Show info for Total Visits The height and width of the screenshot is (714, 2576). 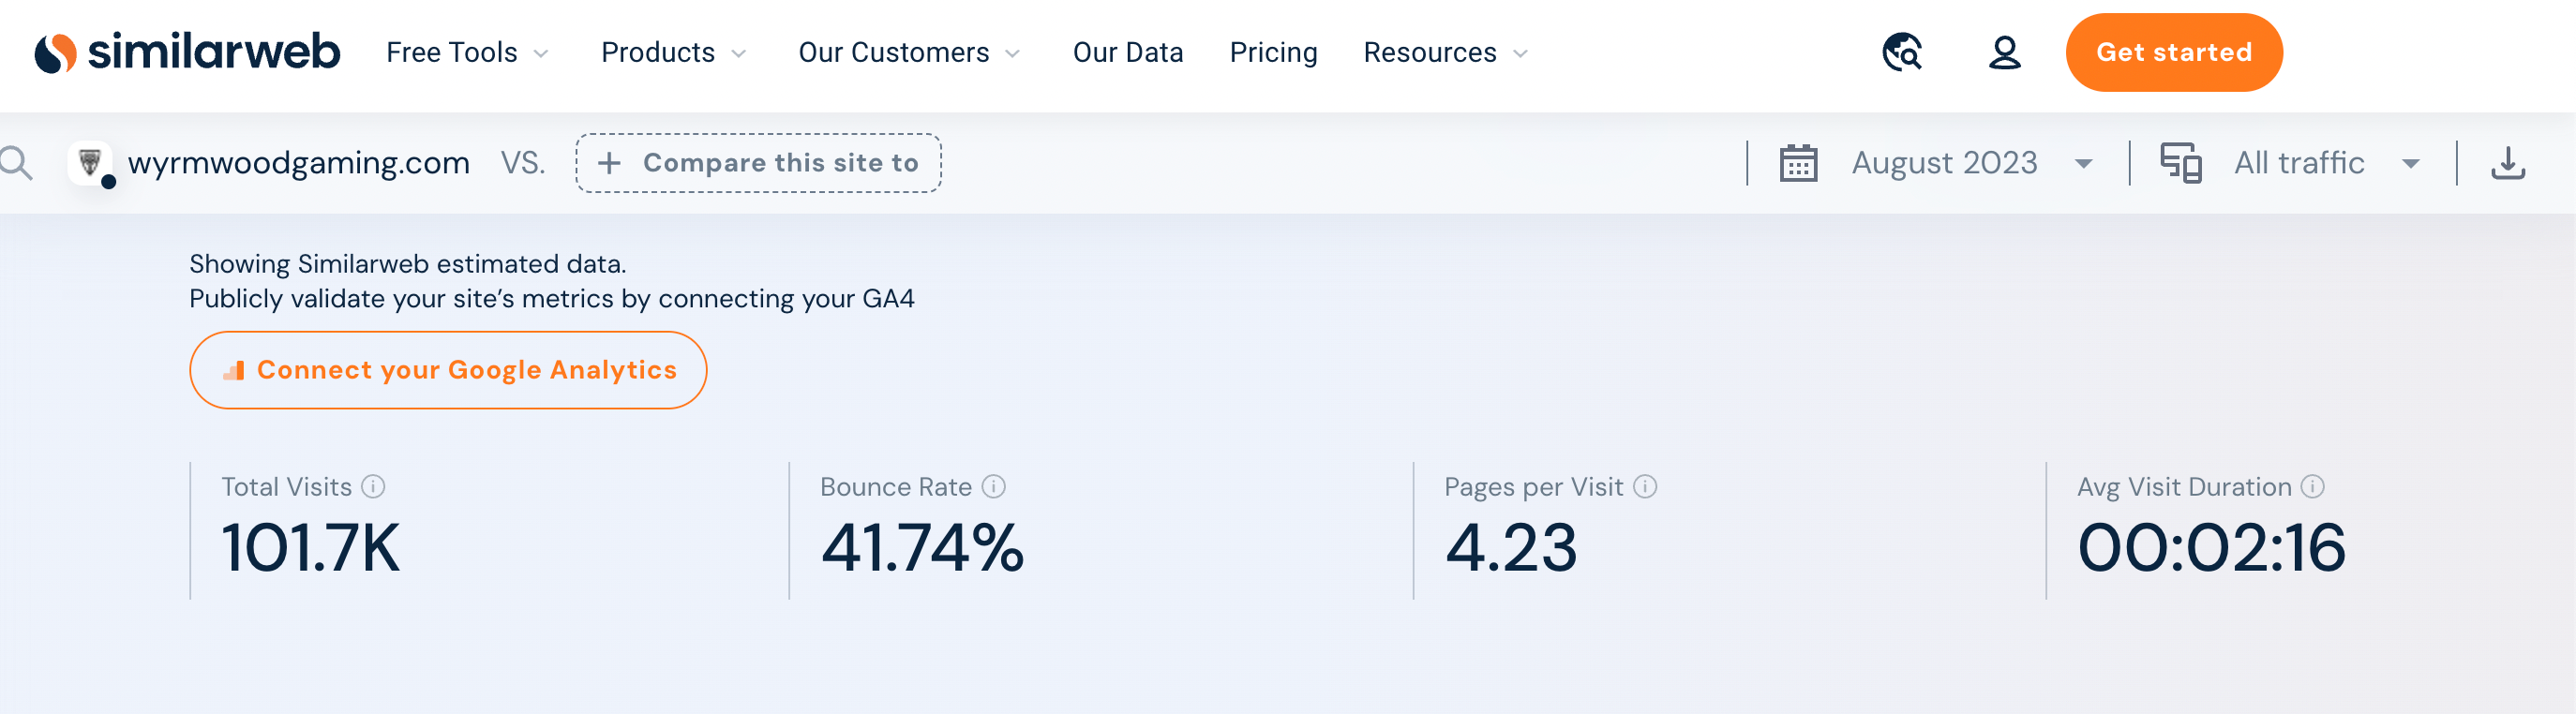(x=373, y=487)
